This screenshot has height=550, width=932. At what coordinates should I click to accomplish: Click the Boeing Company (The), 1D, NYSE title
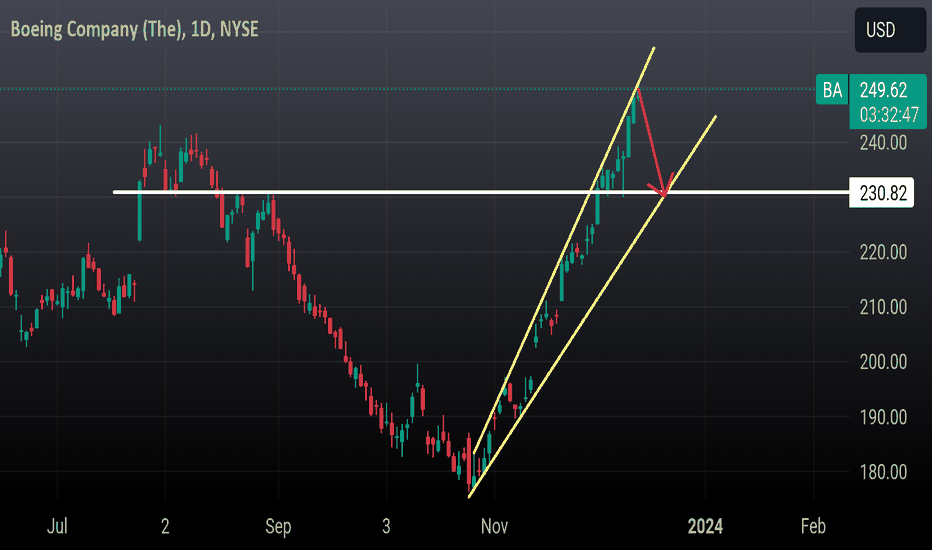(x=134, y=29)
